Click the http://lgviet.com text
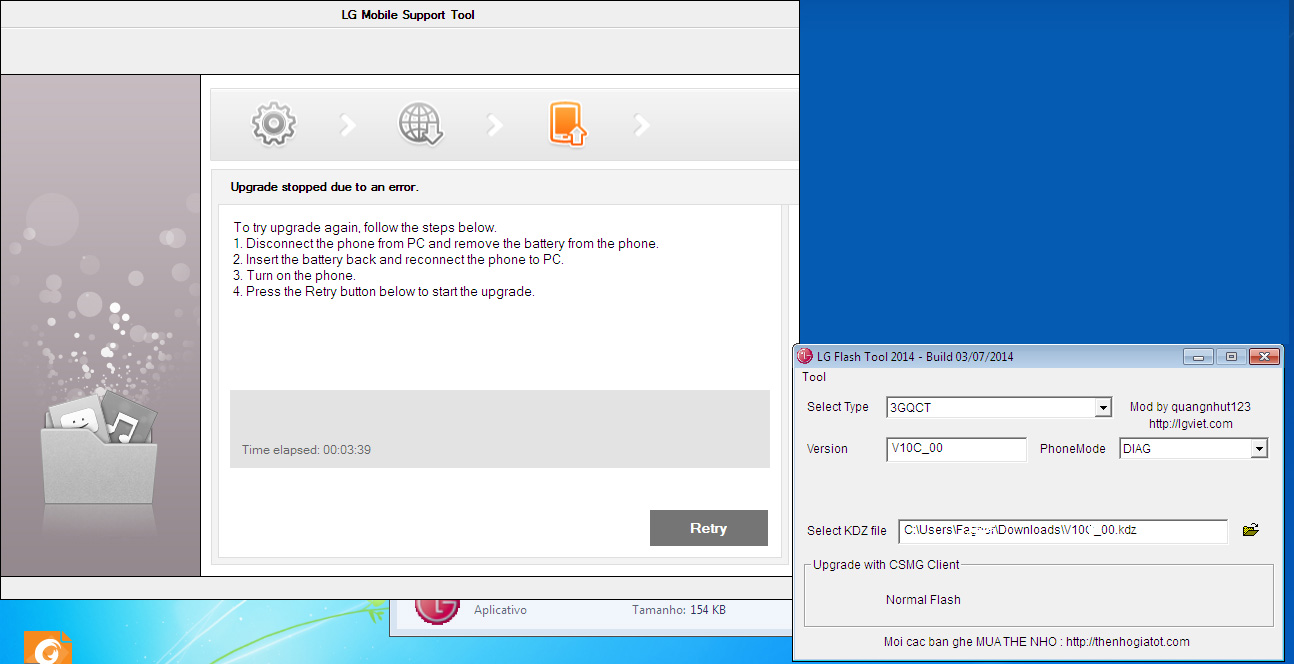Viewport: 1294px width, 664px height. click(x=1190, y=424)
